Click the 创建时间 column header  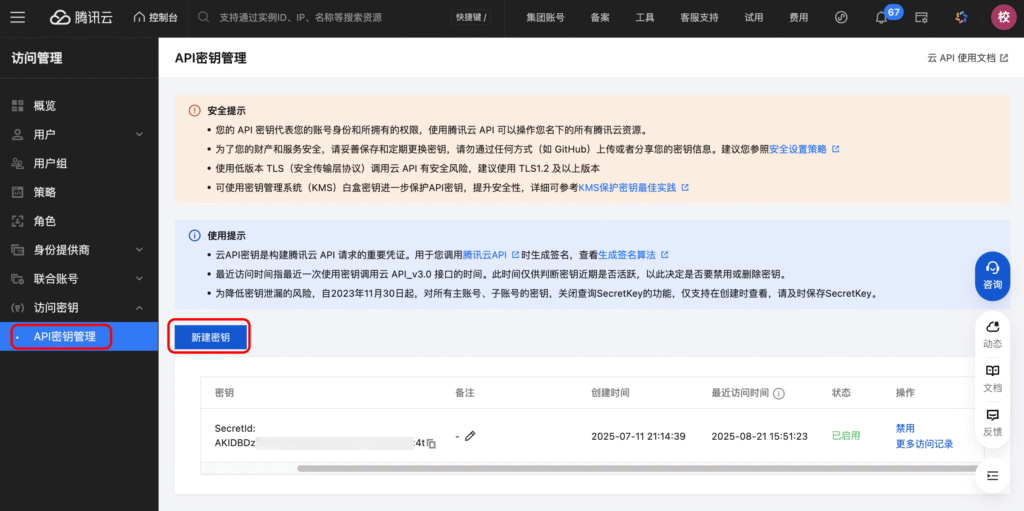pos(610,393)
